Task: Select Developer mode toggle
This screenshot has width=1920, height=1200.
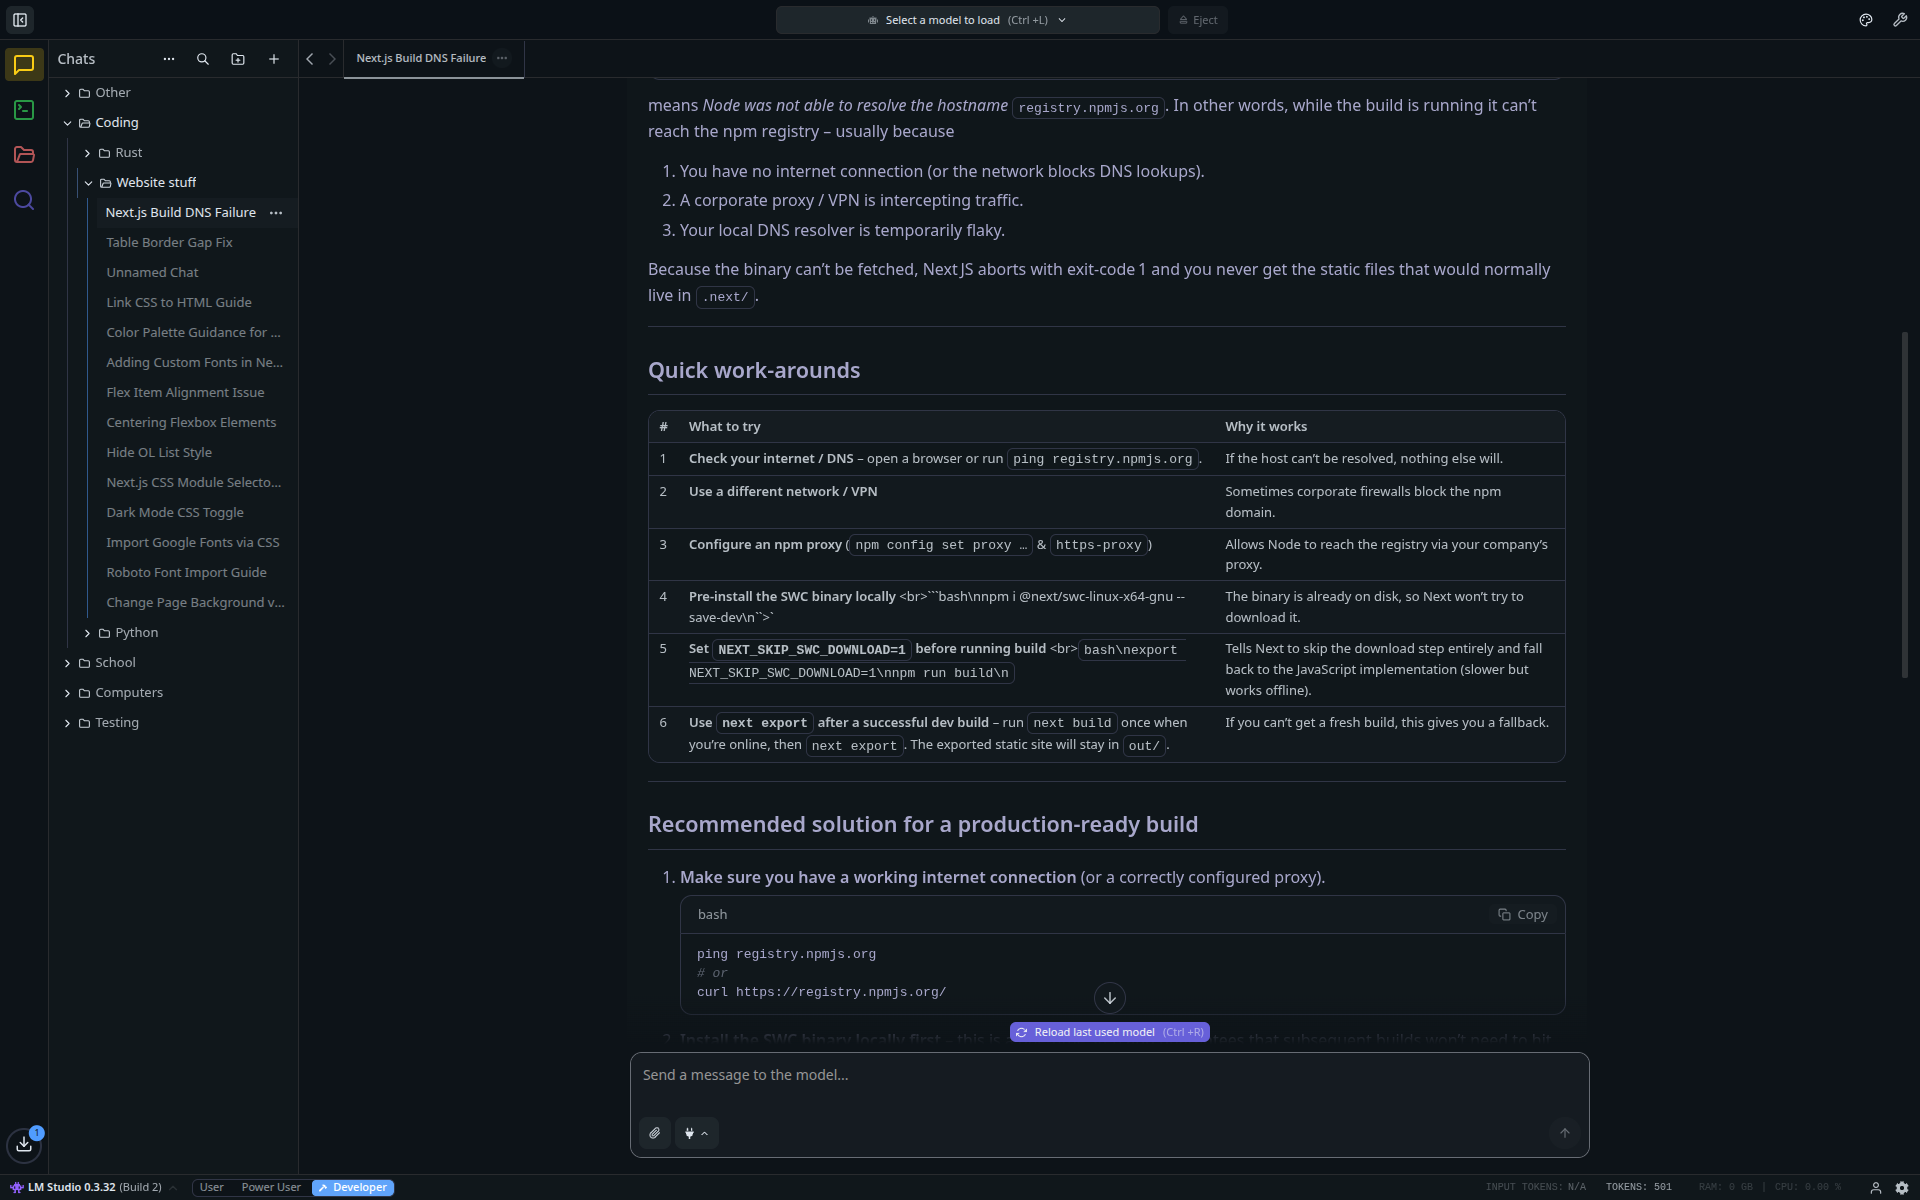Action: coord(353,1187)
